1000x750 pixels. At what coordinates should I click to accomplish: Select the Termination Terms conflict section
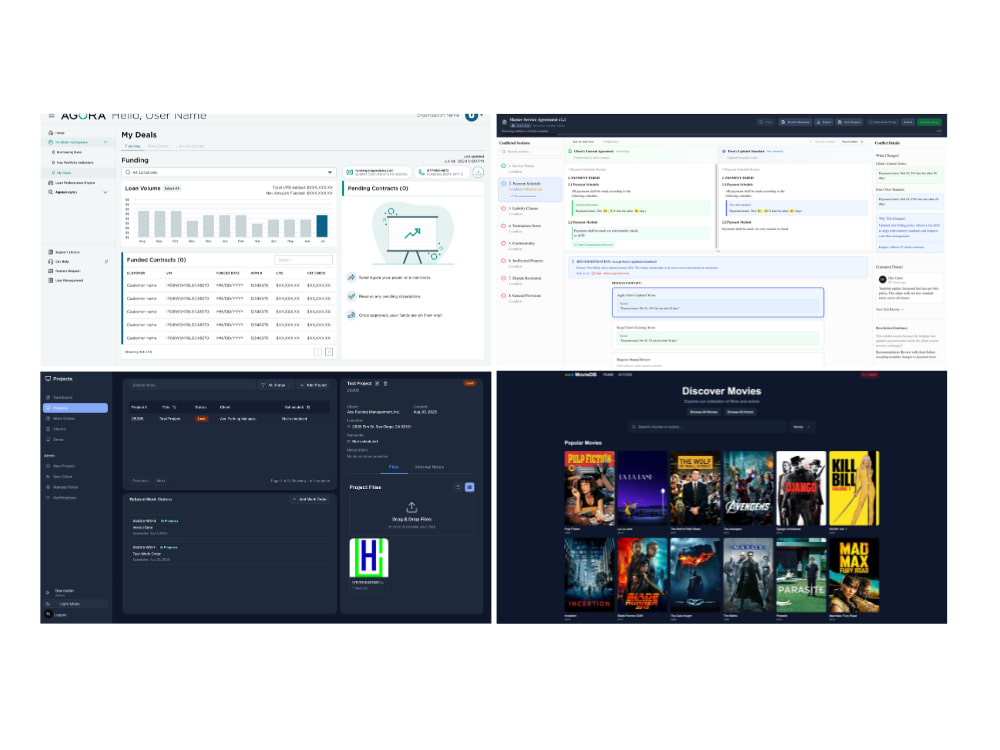pyautogui.click(x=529, y=227)
